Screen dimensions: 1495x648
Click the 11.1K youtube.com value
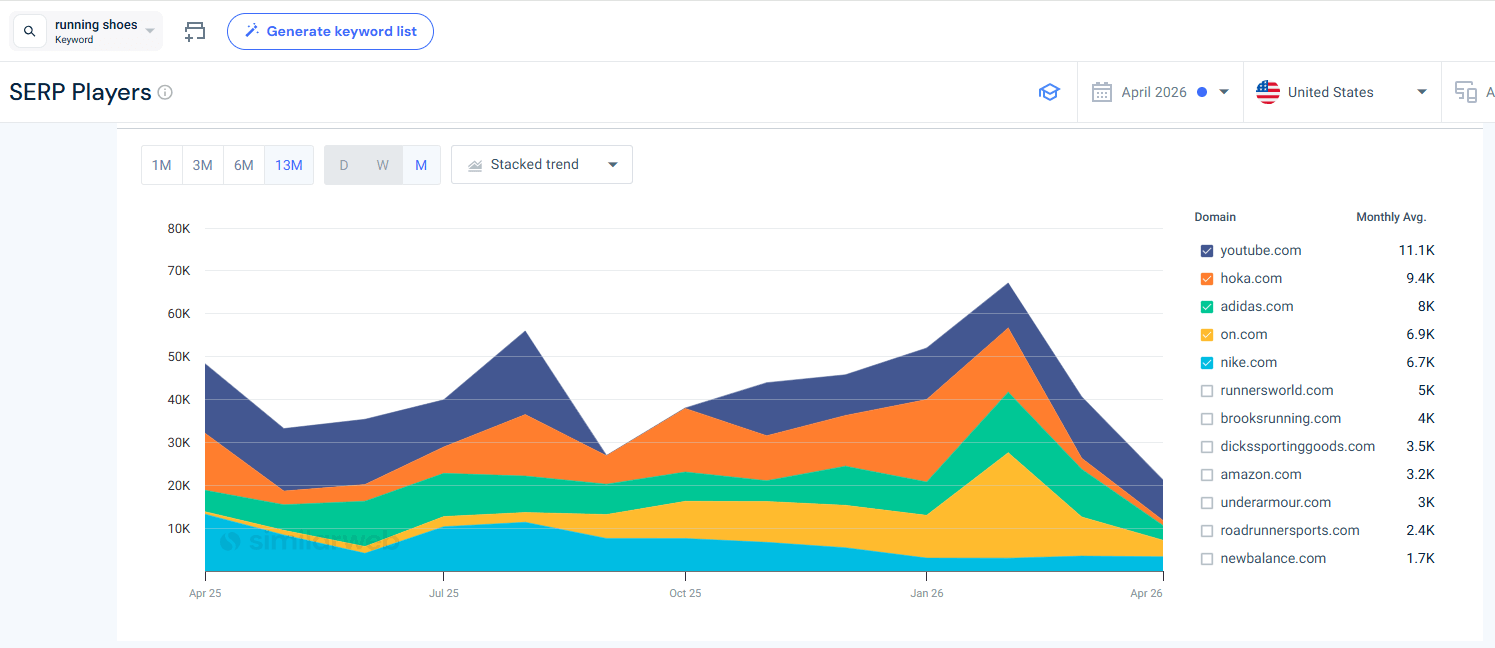click(x=1416, y=251)
